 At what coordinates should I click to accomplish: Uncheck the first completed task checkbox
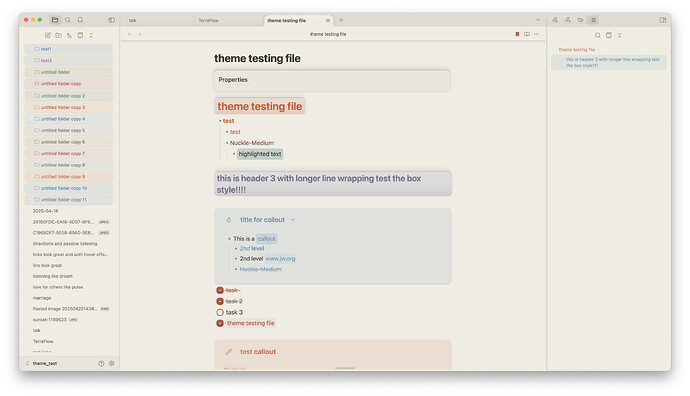pyautogui.click(x=220, y=290)
